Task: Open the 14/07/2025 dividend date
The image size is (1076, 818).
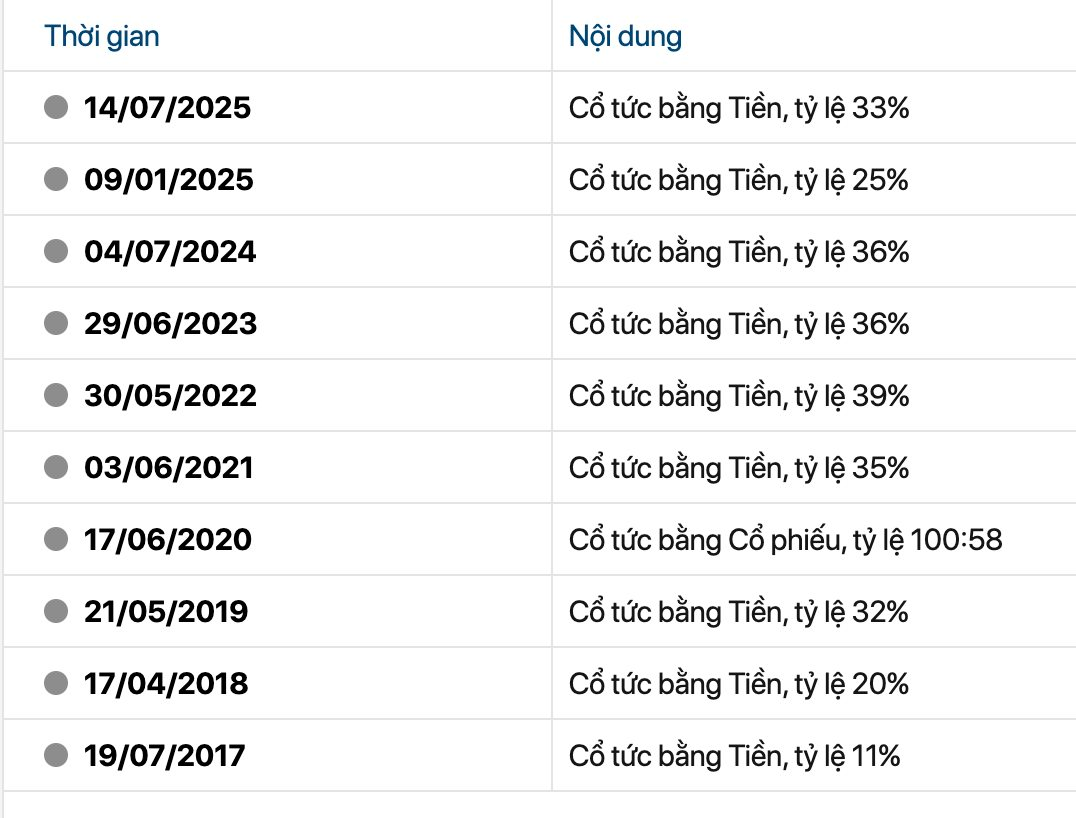Action: pyautogui.click(x=167, y=107)
